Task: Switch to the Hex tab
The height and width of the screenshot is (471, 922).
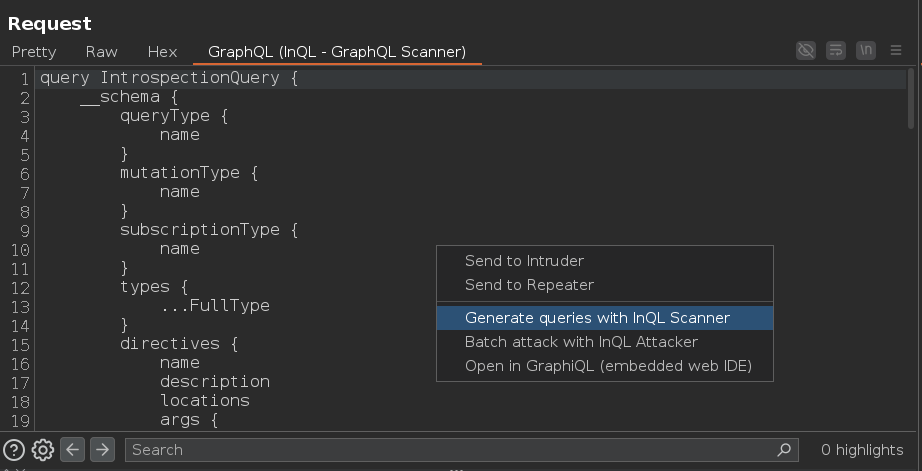Action: coord(162,52)
